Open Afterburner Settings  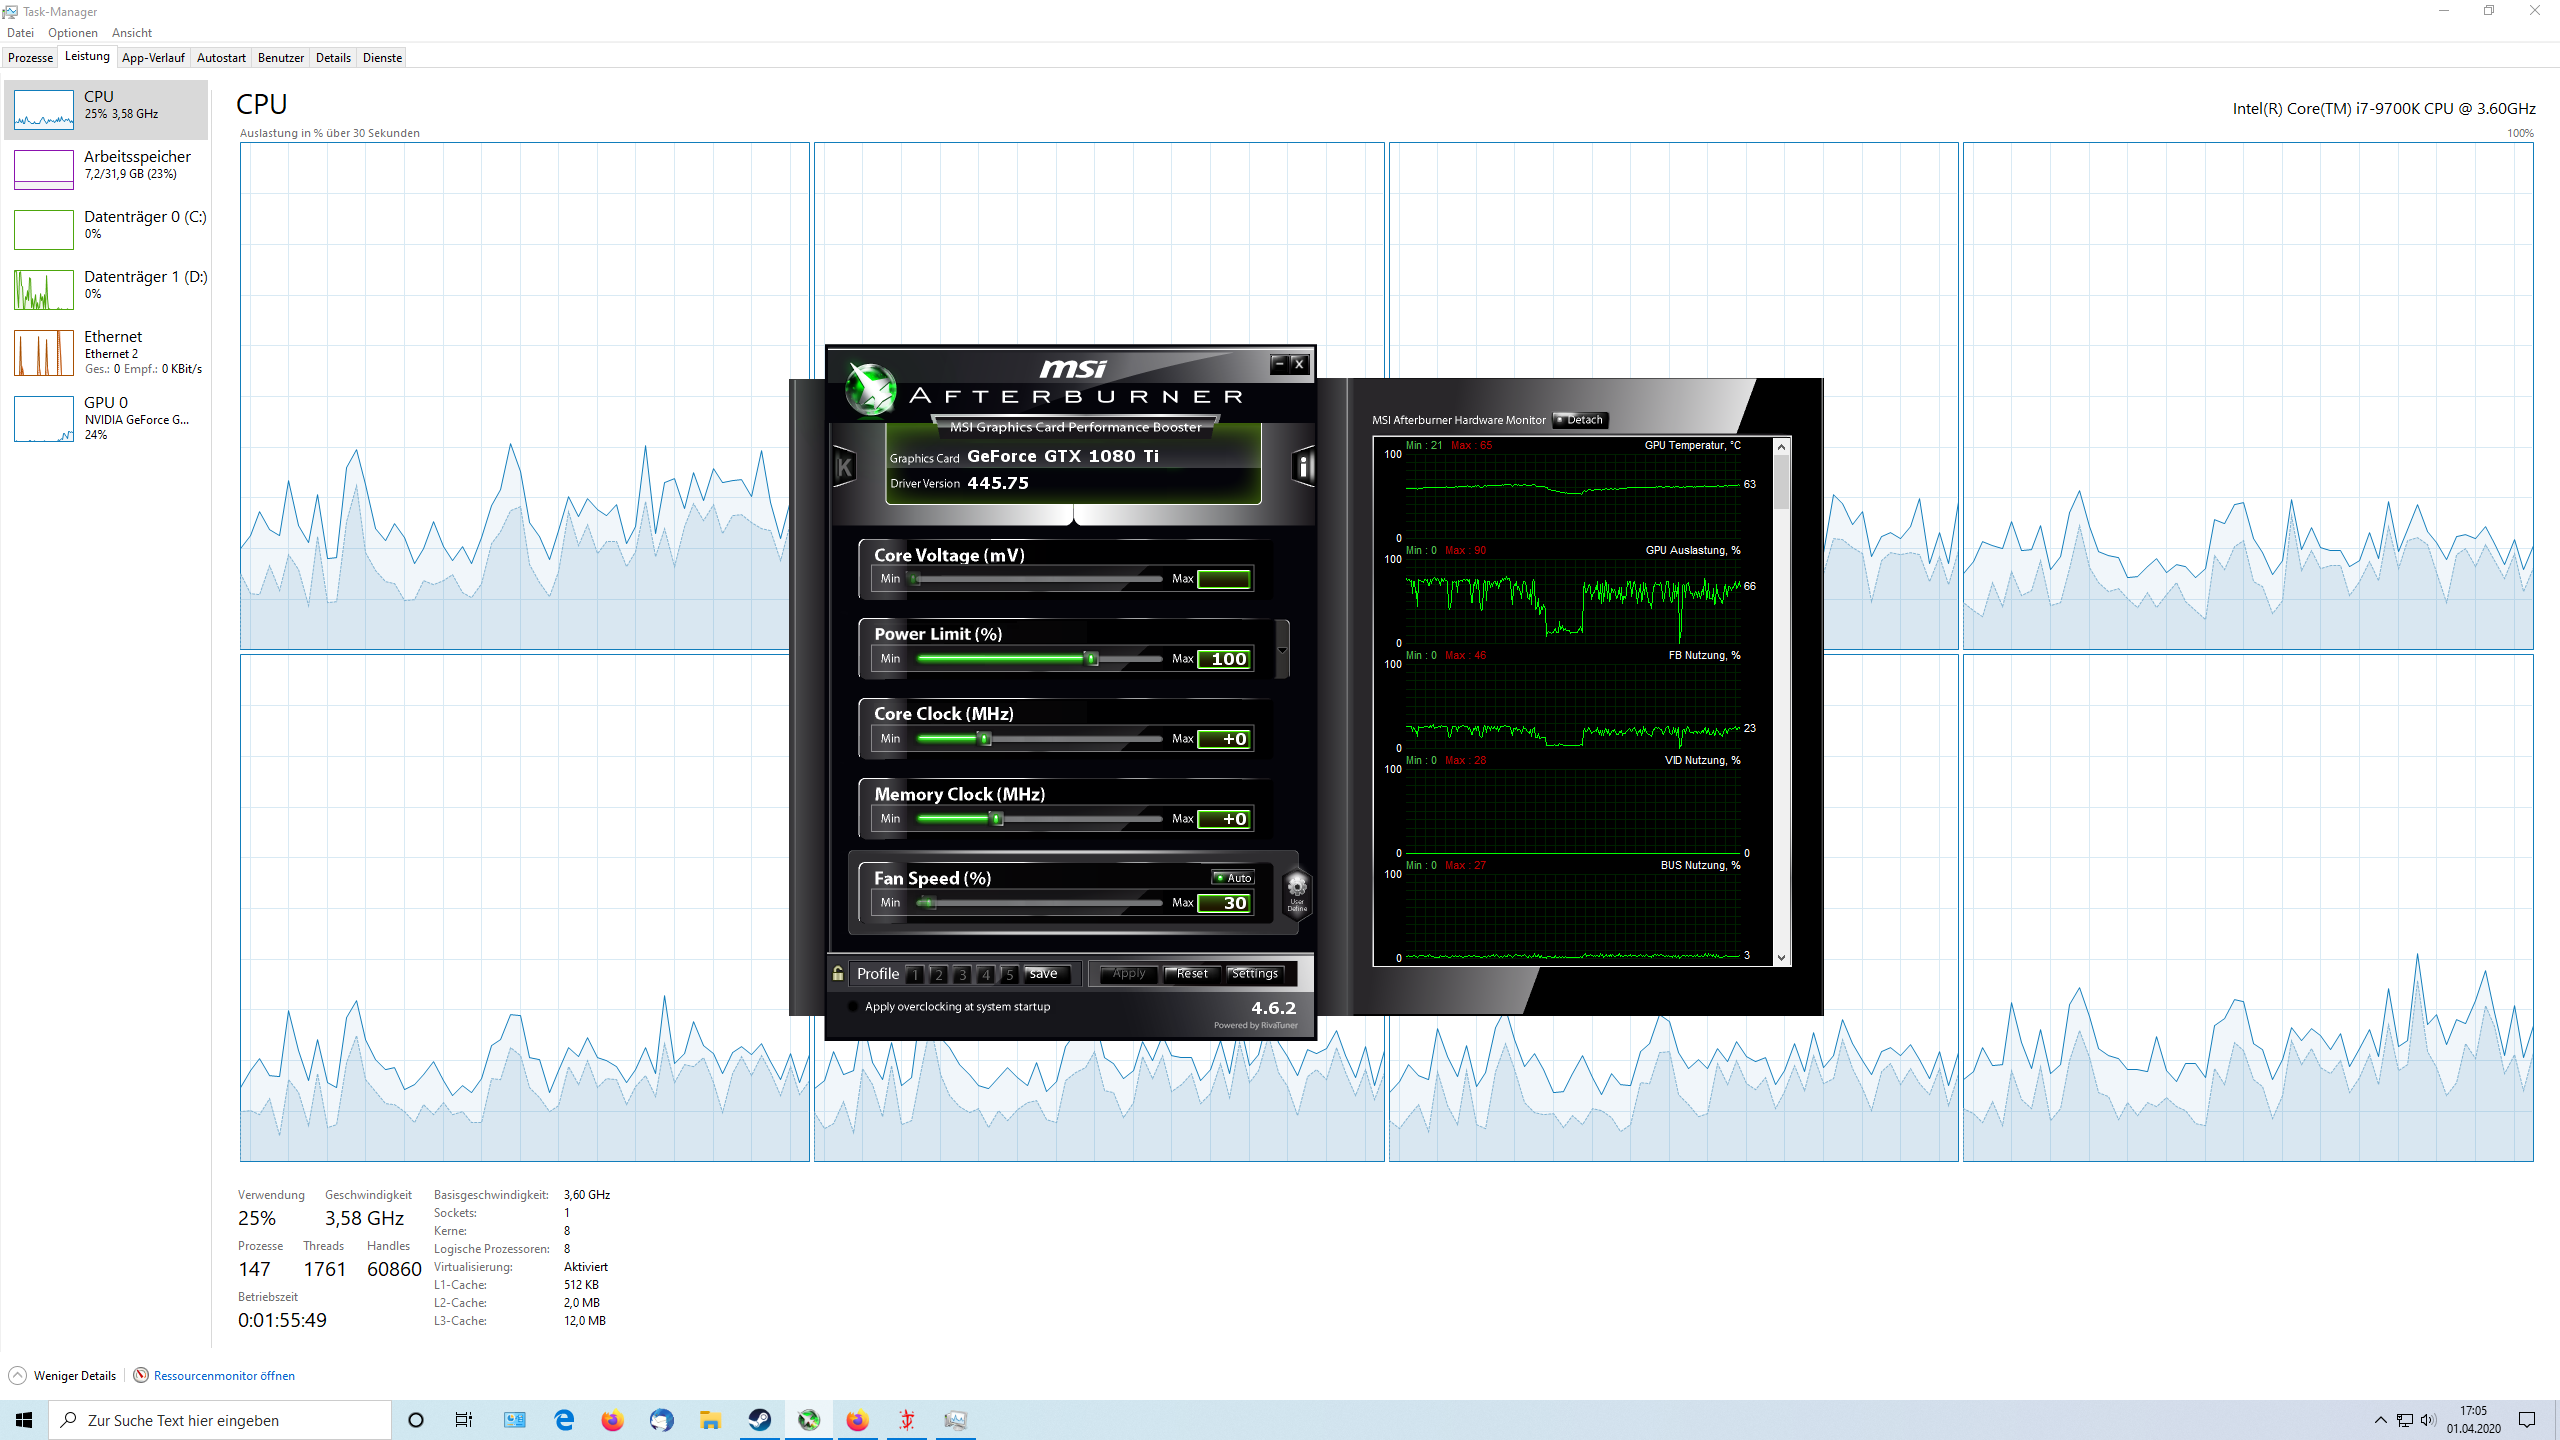(x=1255, y=973)
